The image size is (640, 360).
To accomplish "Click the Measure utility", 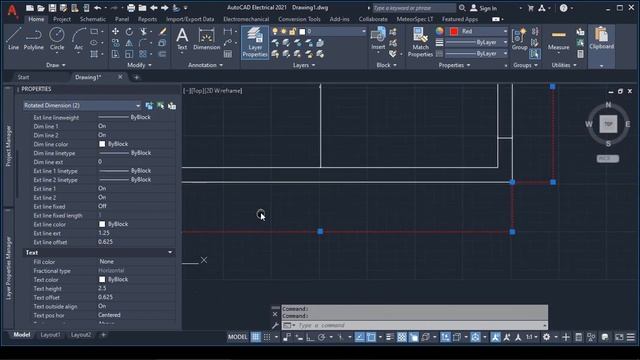I will point(558,39).
